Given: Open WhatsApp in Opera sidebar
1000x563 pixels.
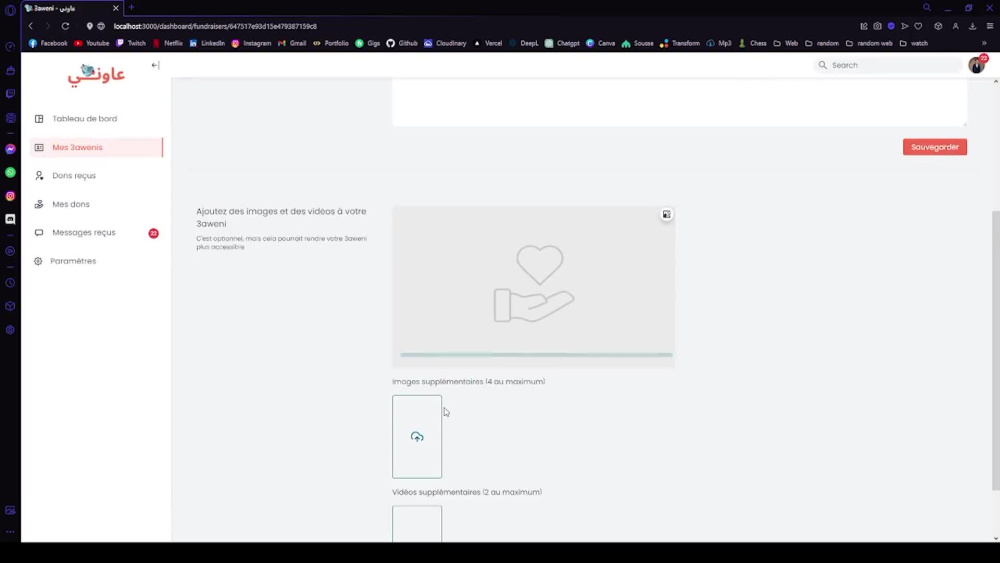Looking at the screenshot, I should point(10,172).
